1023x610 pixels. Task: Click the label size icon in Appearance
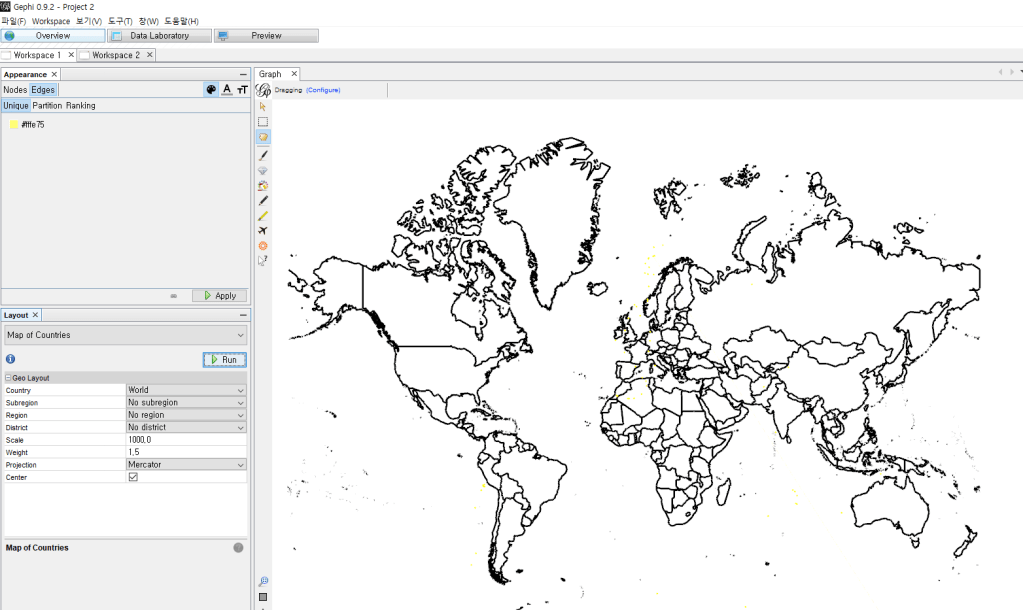click(x=242, y=89)
